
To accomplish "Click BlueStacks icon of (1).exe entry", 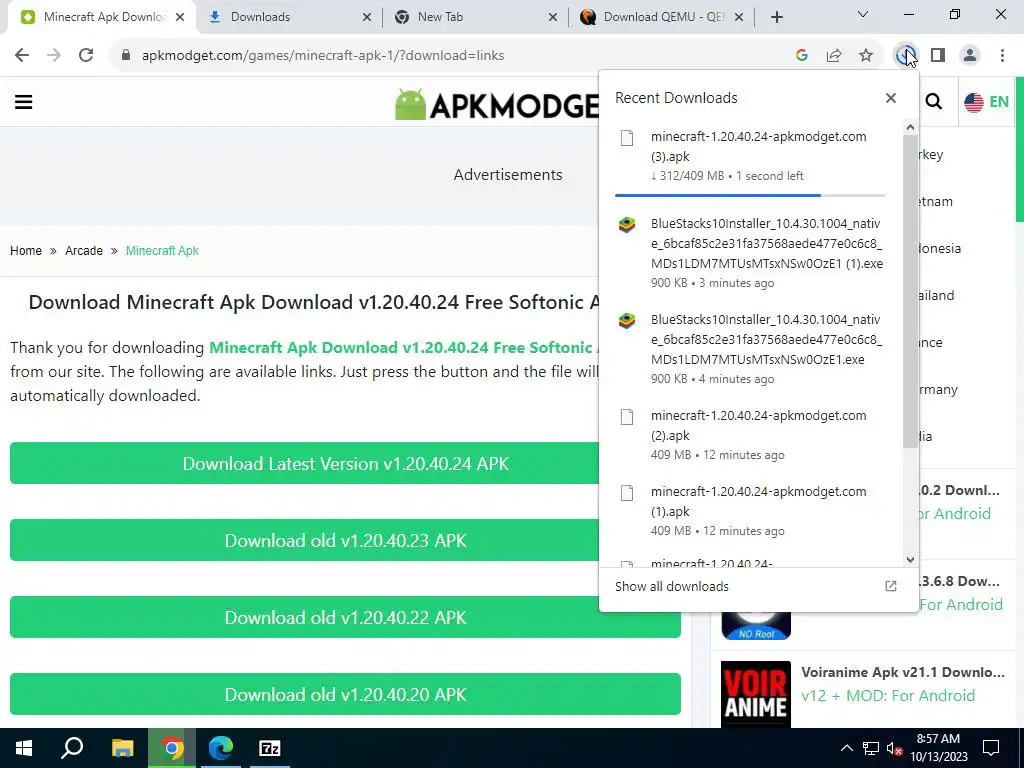I will pyautogui.click(x=627, y=225).
